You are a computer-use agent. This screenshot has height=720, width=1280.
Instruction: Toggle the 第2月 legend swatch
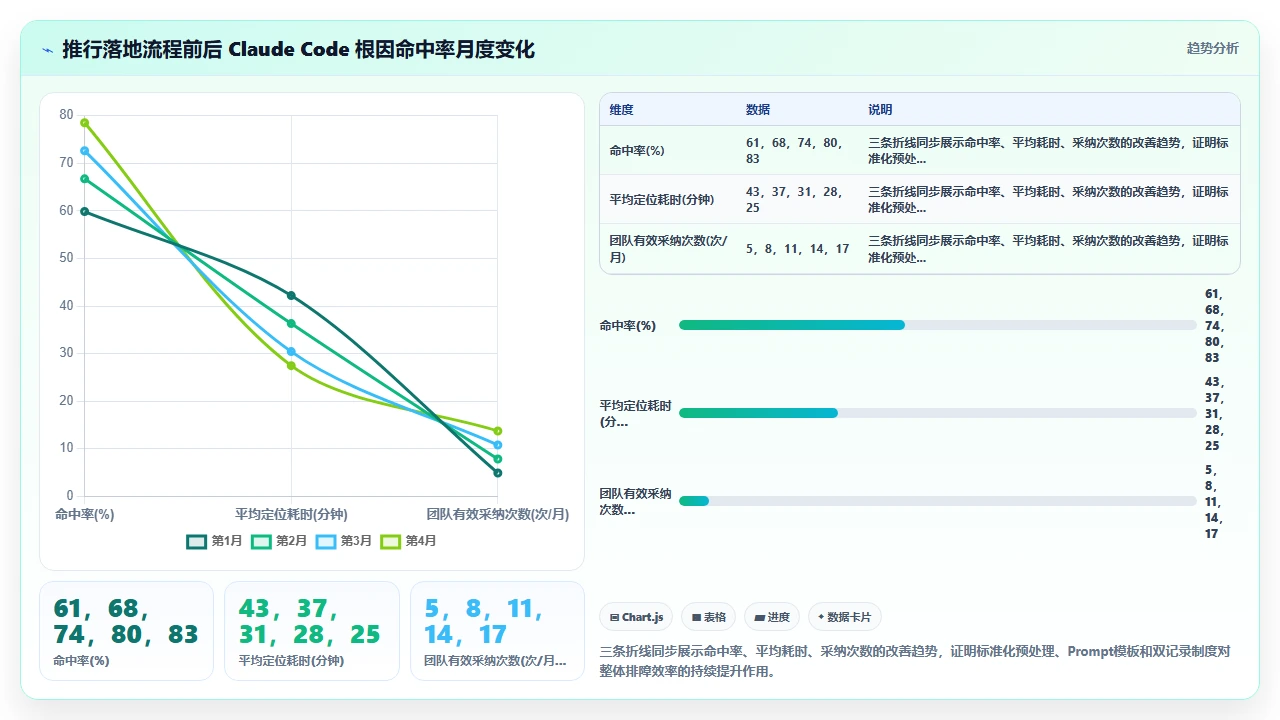point(262,541)
